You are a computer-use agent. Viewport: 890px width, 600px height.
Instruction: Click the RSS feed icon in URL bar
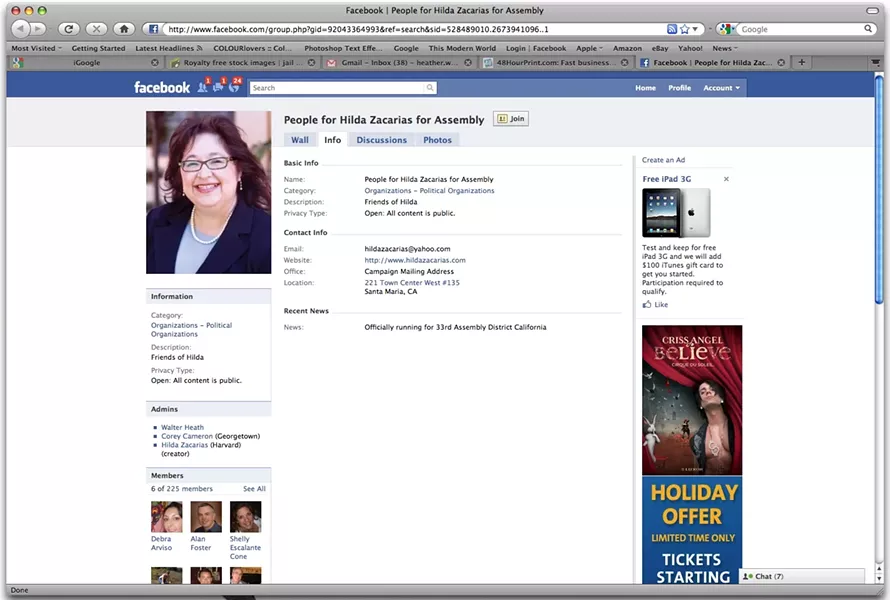671,29
